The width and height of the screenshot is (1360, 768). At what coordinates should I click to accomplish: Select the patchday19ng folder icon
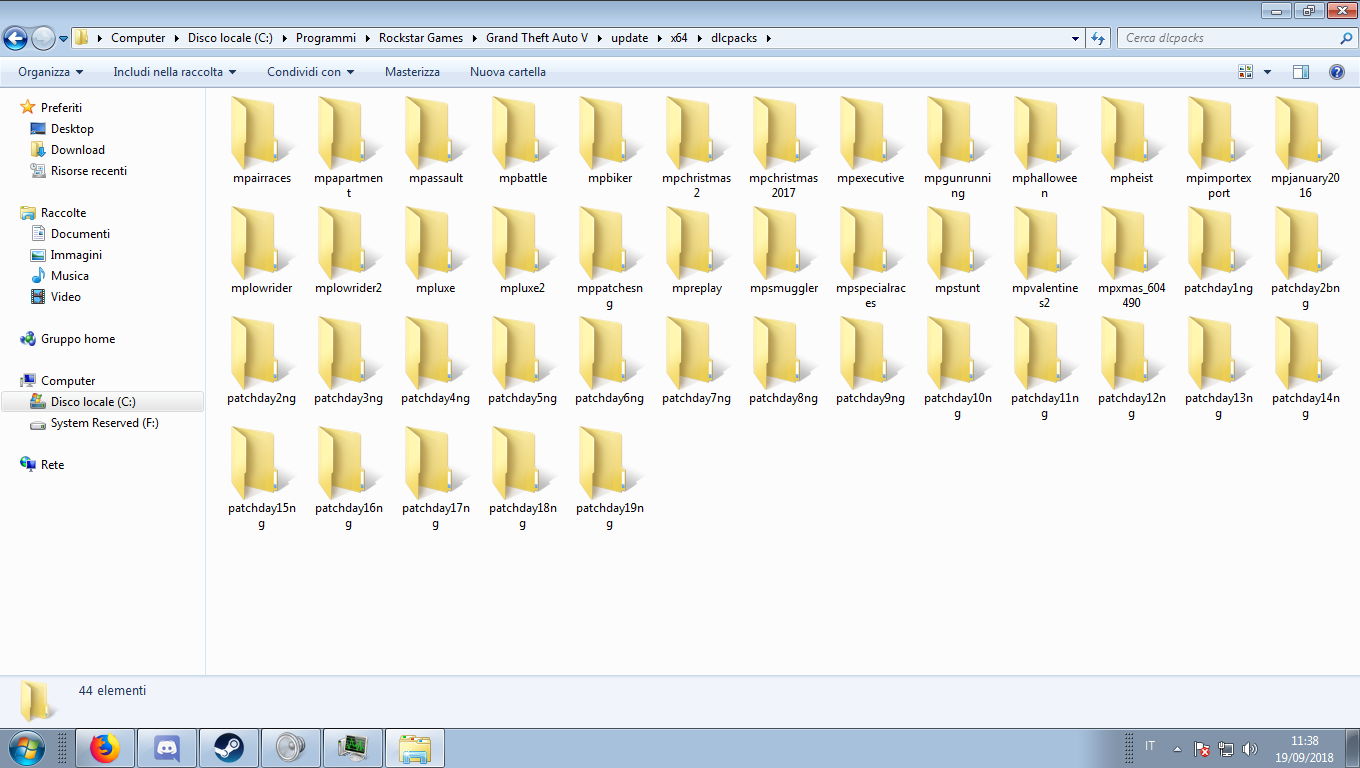click(609, 464)
